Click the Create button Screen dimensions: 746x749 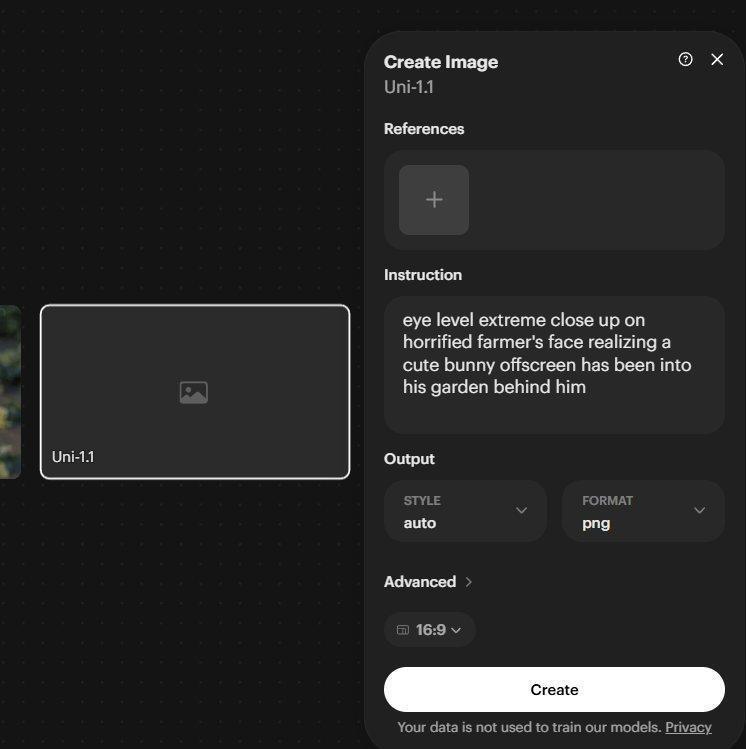click(x=554, y=689)
